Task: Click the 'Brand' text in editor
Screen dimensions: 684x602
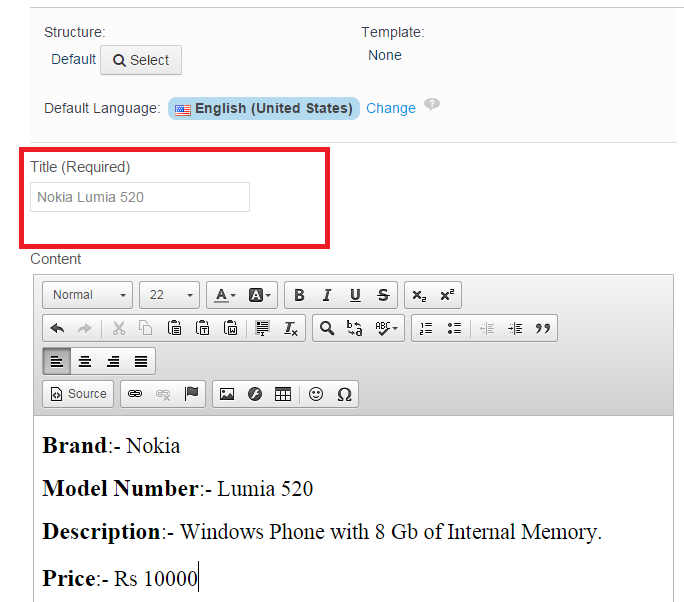Action: coord(75,445)
